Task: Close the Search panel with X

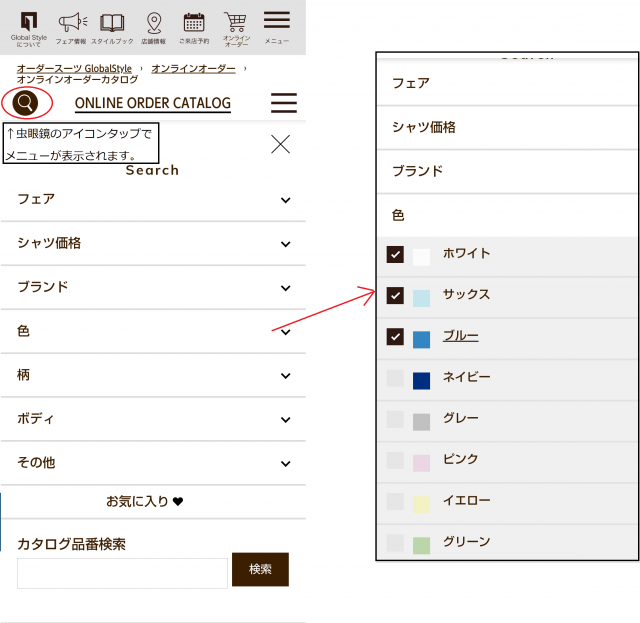Action: 281,144
